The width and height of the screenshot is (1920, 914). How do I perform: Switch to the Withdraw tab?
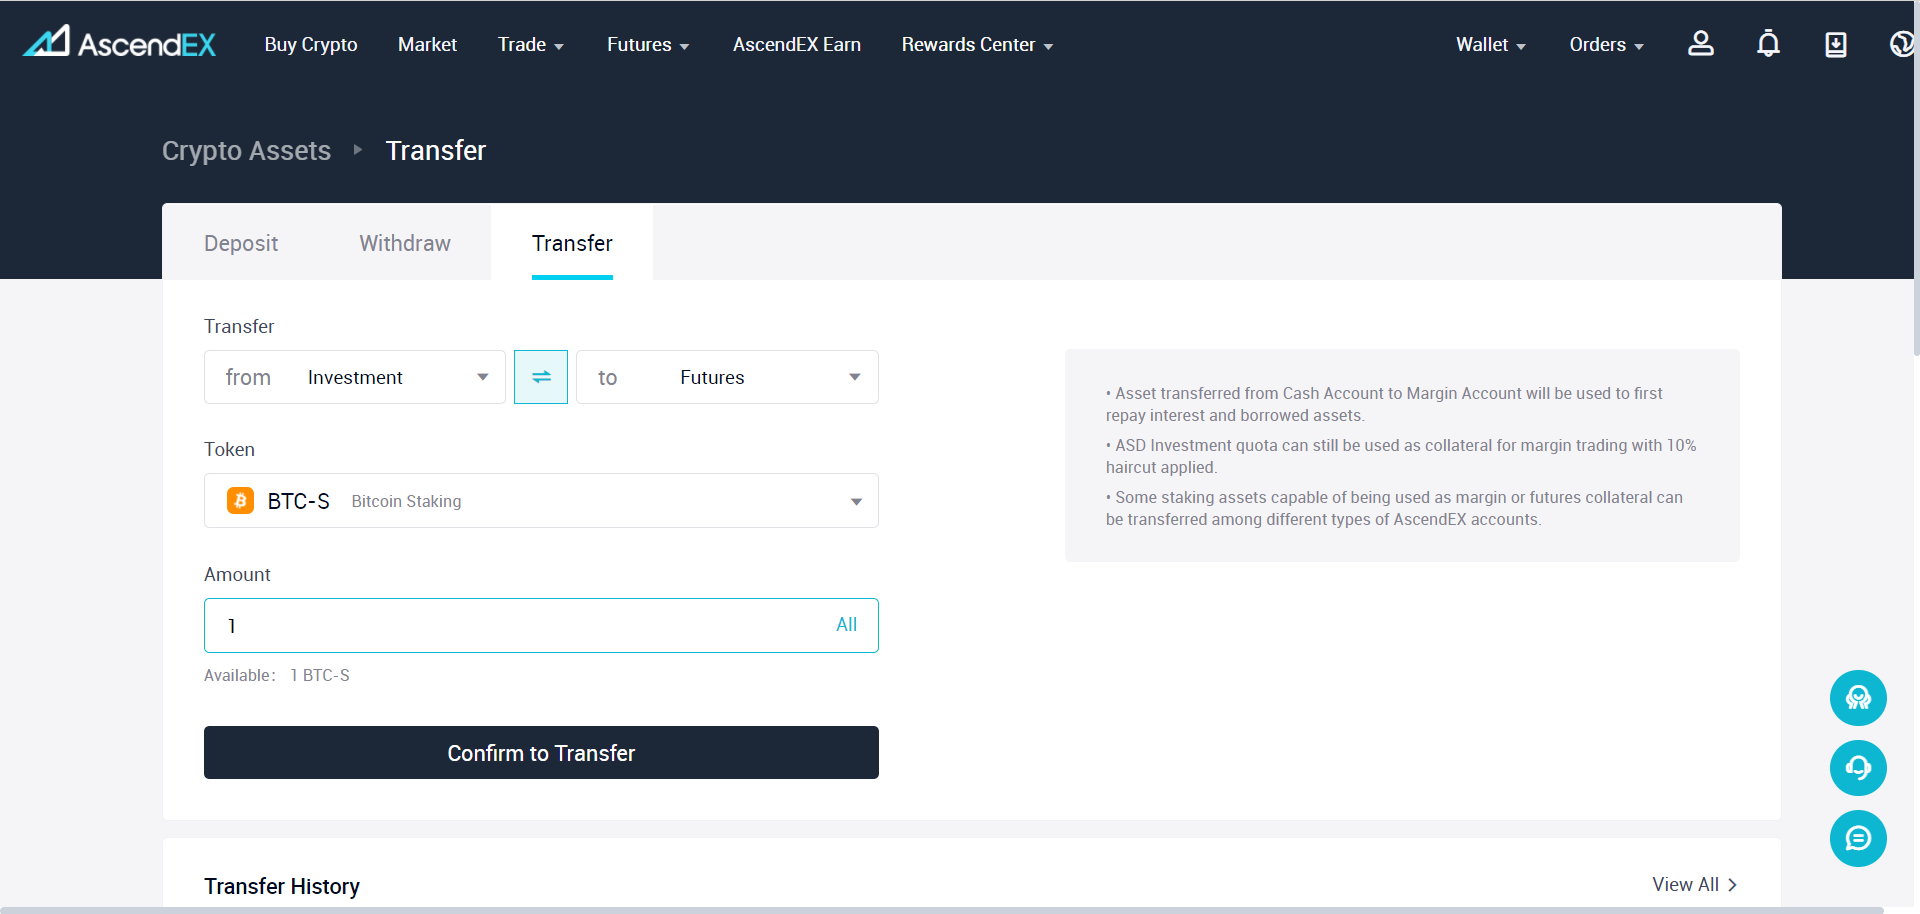click(x=405, y=243)
